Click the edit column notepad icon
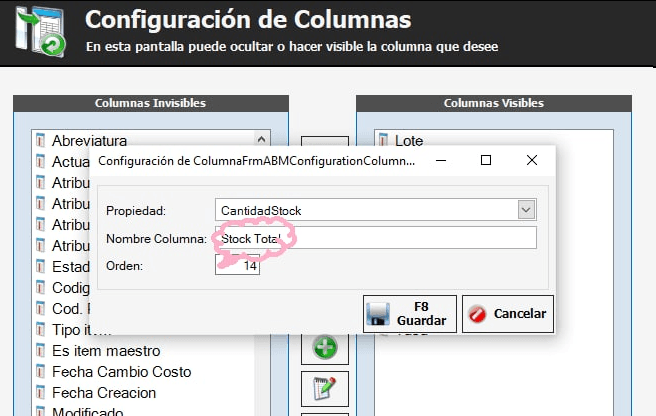Screen dimensions: 656x416 click(324, 388)
